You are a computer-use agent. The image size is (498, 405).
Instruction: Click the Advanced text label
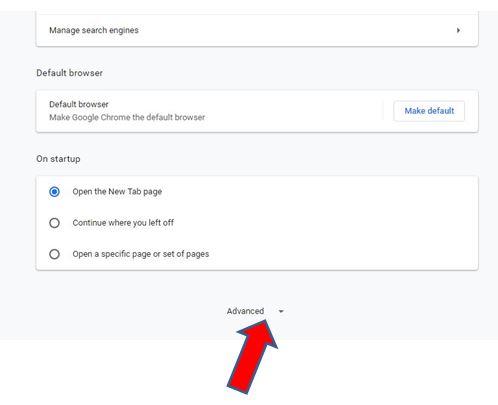point(245,311)
